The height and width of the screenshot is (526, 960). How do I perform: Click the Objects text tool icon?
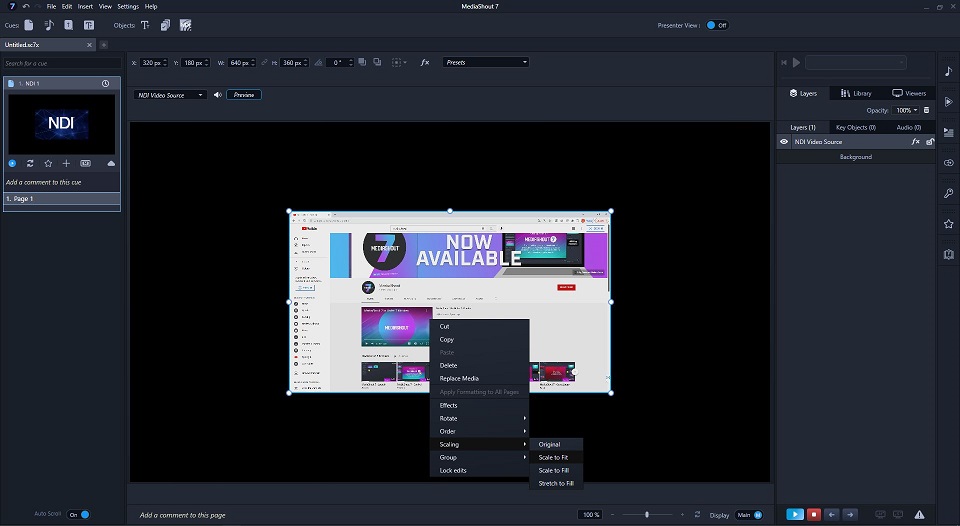pyautogui.click(x=145, y=25)
